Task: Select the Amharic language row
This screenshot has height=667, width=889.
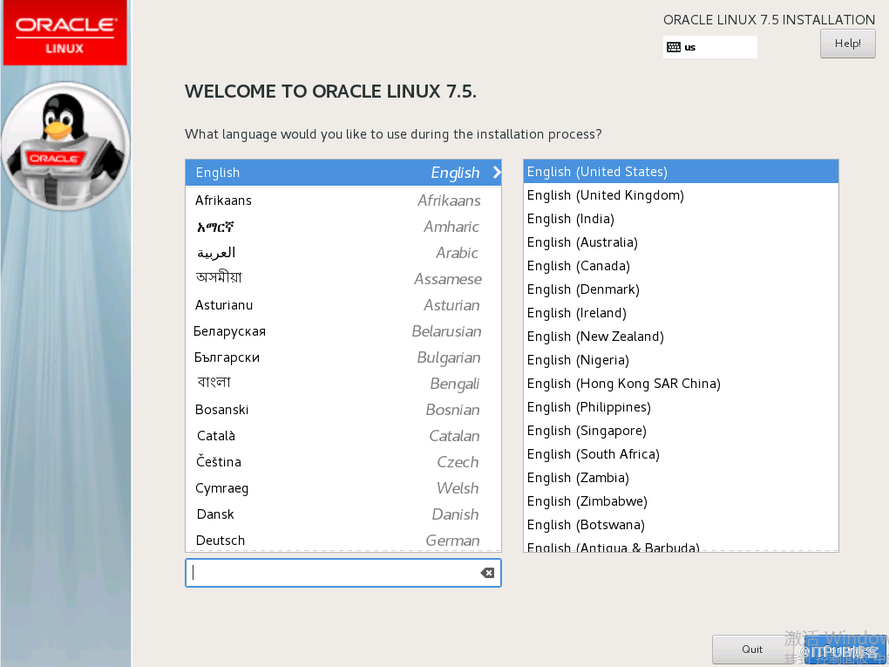Action: [343, 226]
